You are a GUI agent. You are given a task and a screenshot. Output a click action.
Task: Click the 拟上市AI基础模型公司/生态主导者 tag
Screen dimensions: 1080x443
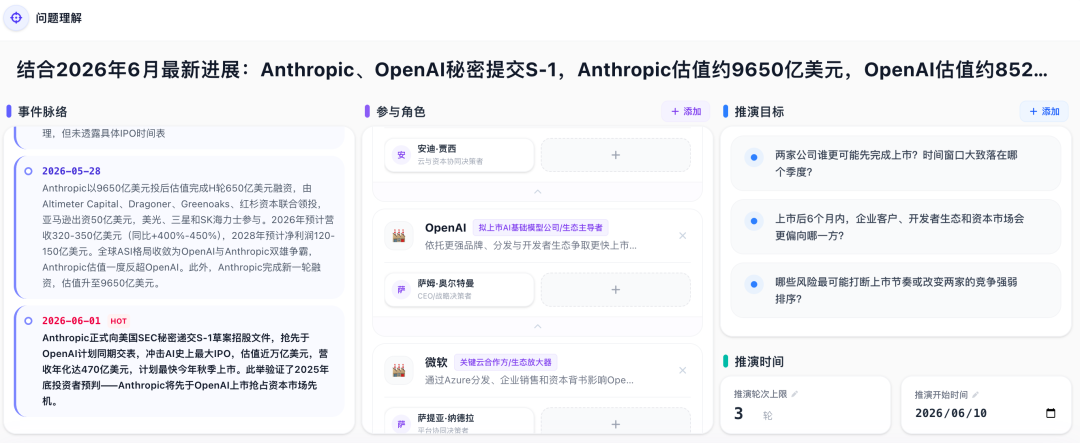click(x=541, y=227)
